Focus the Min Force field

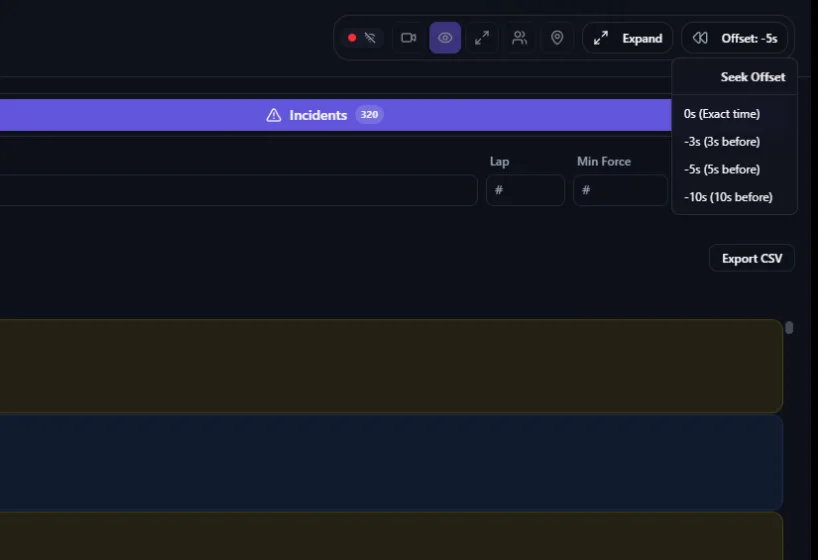coord(620,190)
